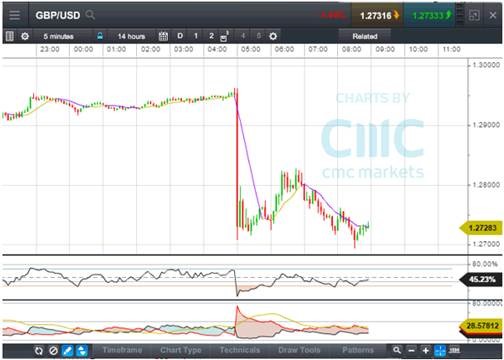504x360 pixels.
Task: Click the refresh chart icon
Action: (39, 351)
